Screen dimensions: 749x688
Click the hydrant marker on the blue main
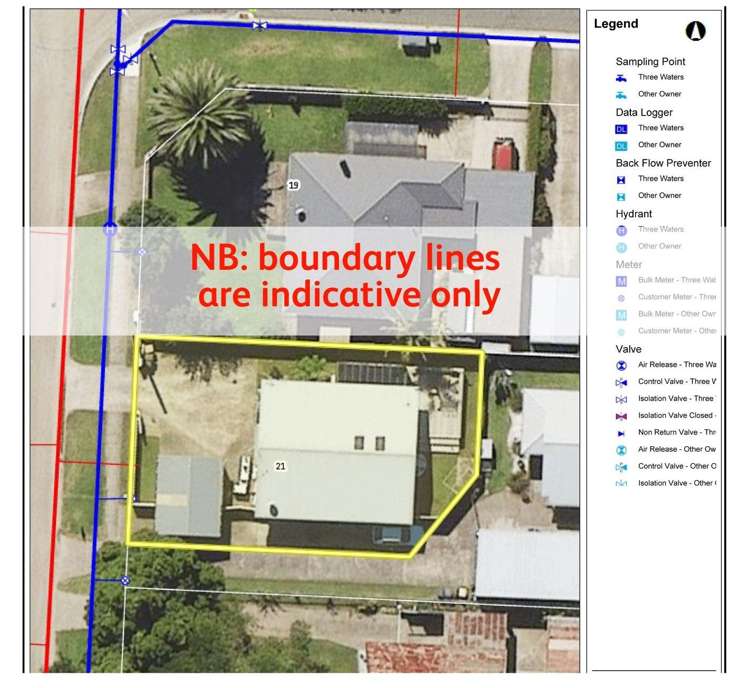110,230
